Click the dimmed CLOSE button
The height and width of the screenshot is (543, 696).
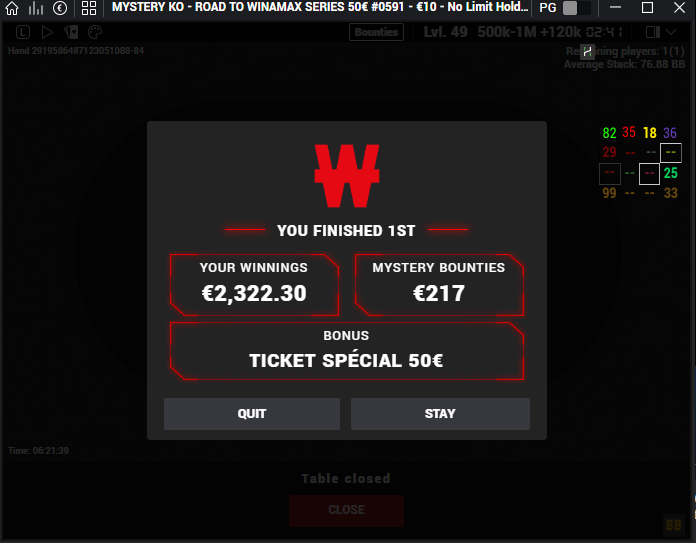[x=346, y=510]
